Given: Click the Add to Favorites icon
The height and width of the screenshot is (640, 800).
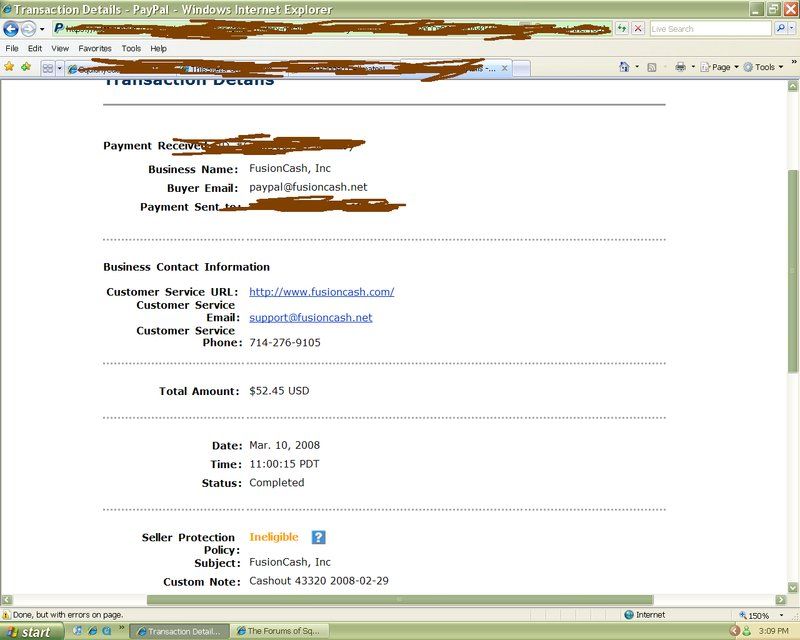Looking at the screenshot, I should (x=26, y=67).
